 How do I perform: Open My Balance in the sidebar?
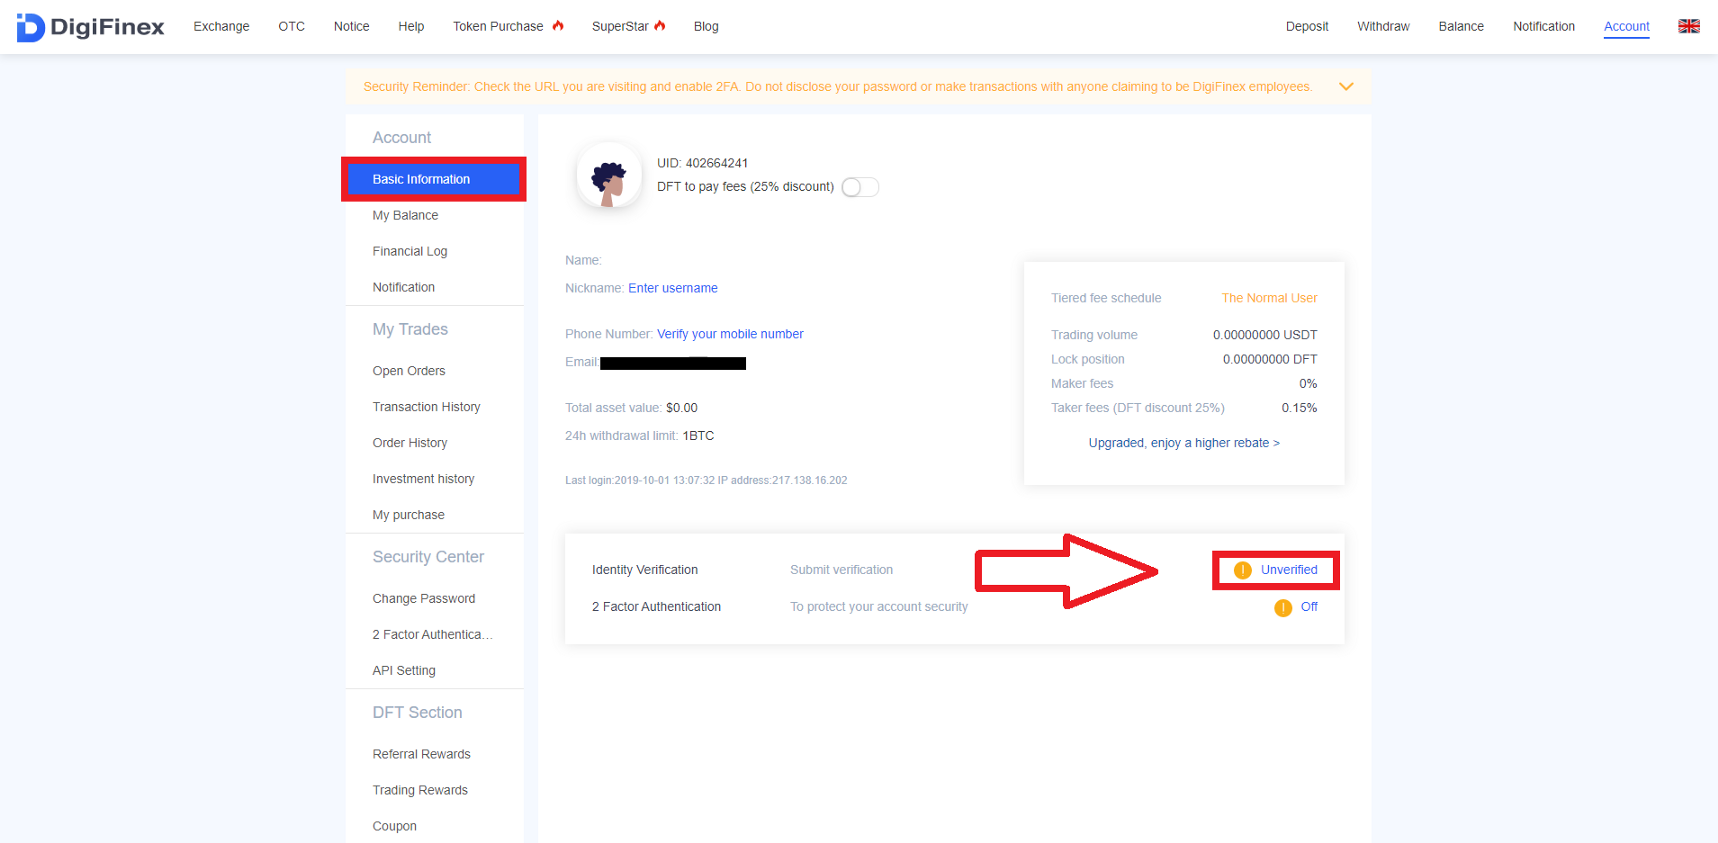[405, 215]
